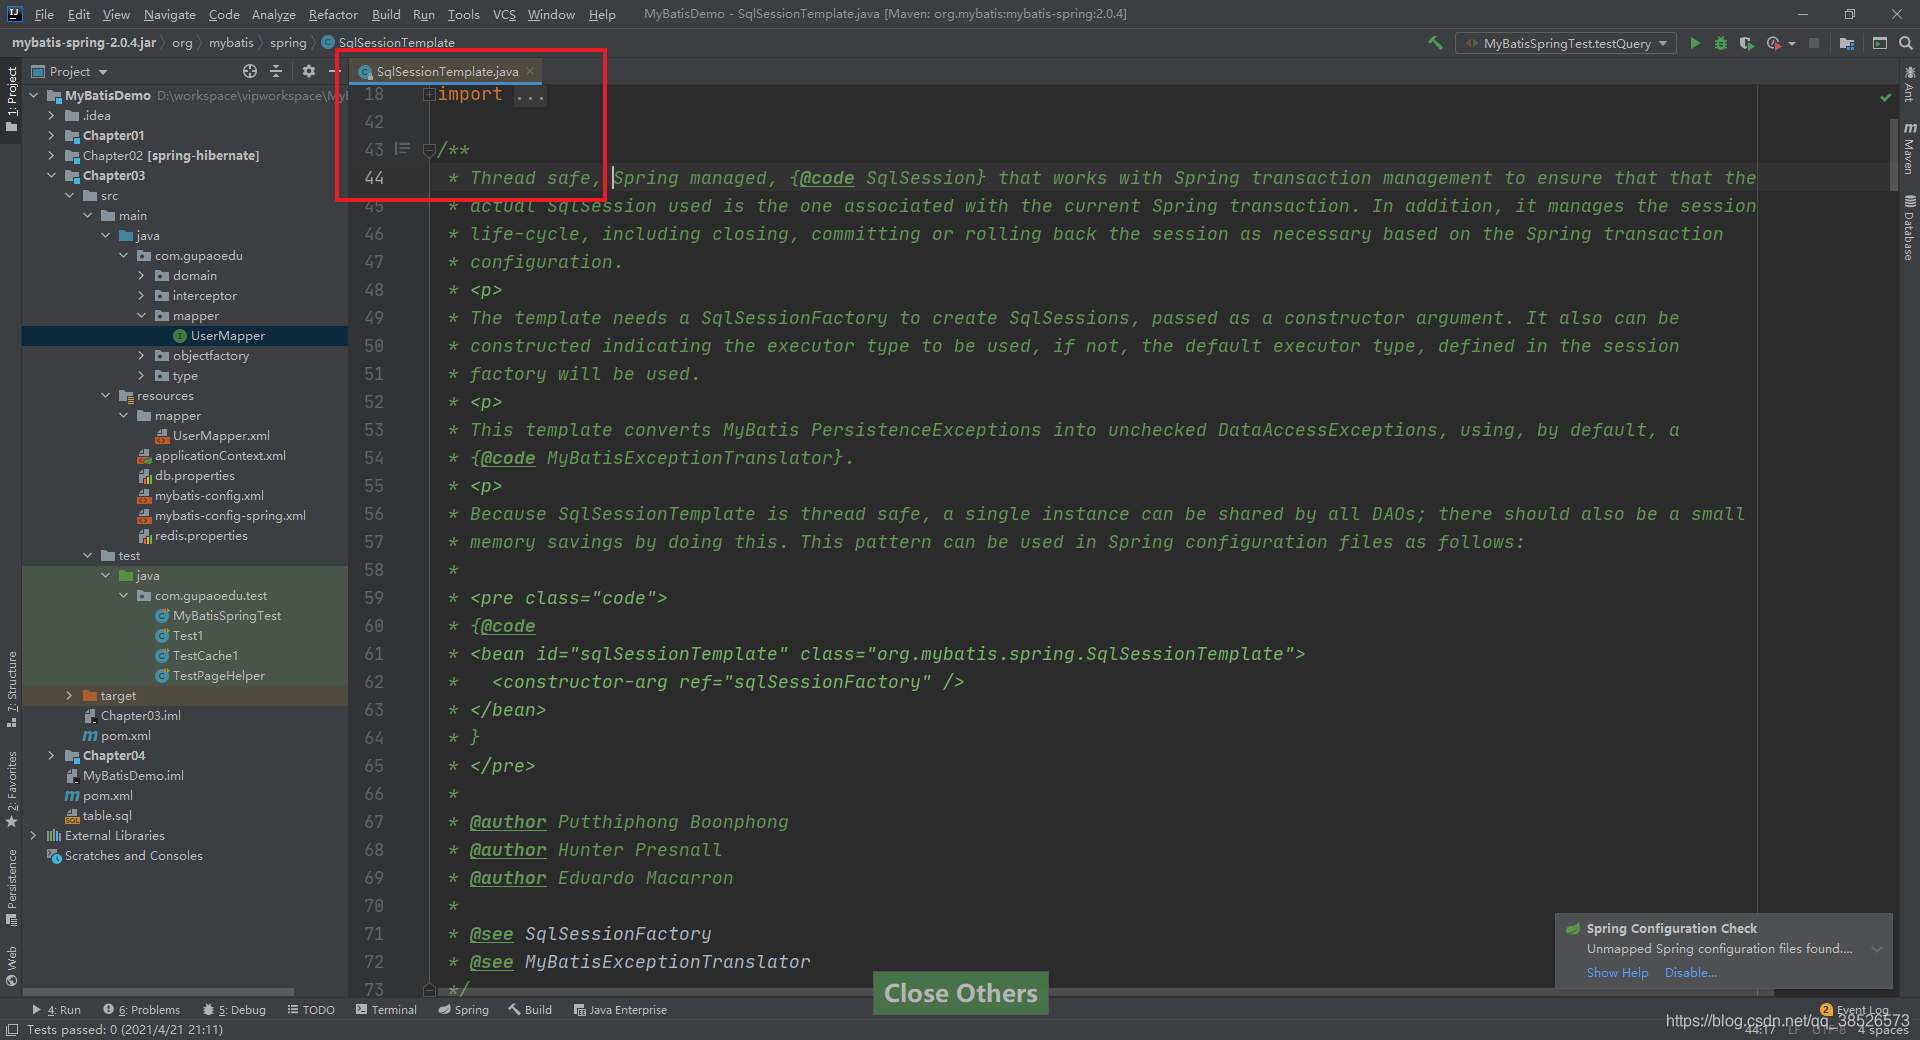This screenshot has height=1040, width=1920.
Task: Open the Spring tool window
Action: [463, 1010]
